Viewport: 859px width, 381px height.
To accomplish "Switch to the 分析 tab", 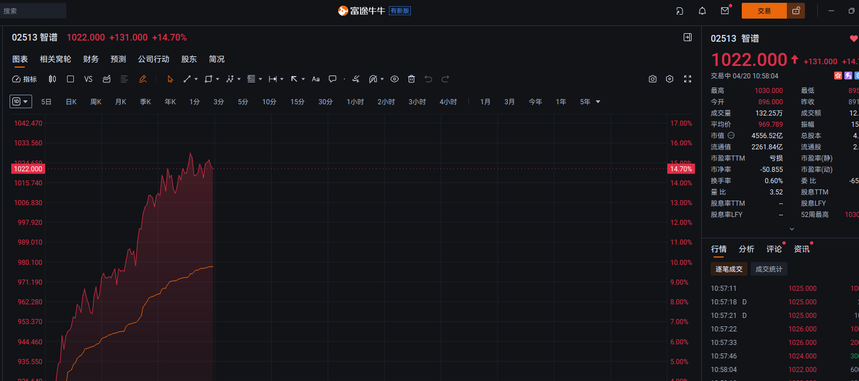I will click(746, 249).
